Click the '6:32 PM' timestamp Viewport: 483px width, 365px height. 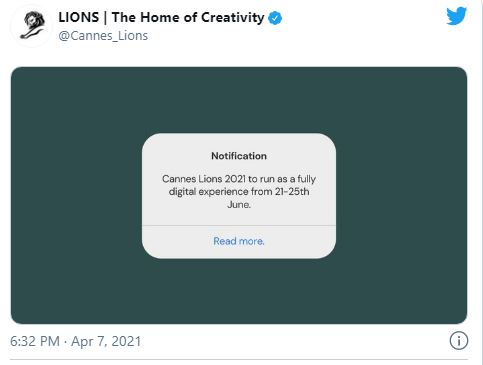(x=35, y=341)
